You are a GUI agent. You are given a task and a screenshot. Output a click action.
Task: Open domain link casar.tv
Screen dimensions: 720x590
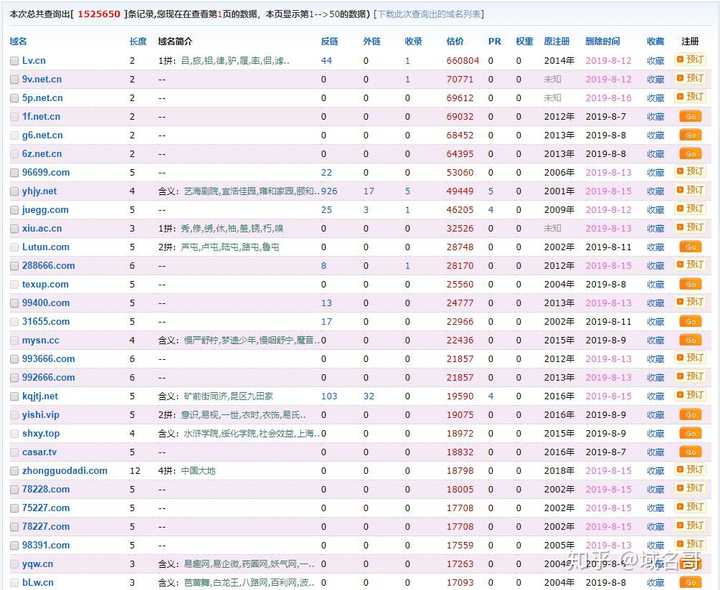click(39, 452)
